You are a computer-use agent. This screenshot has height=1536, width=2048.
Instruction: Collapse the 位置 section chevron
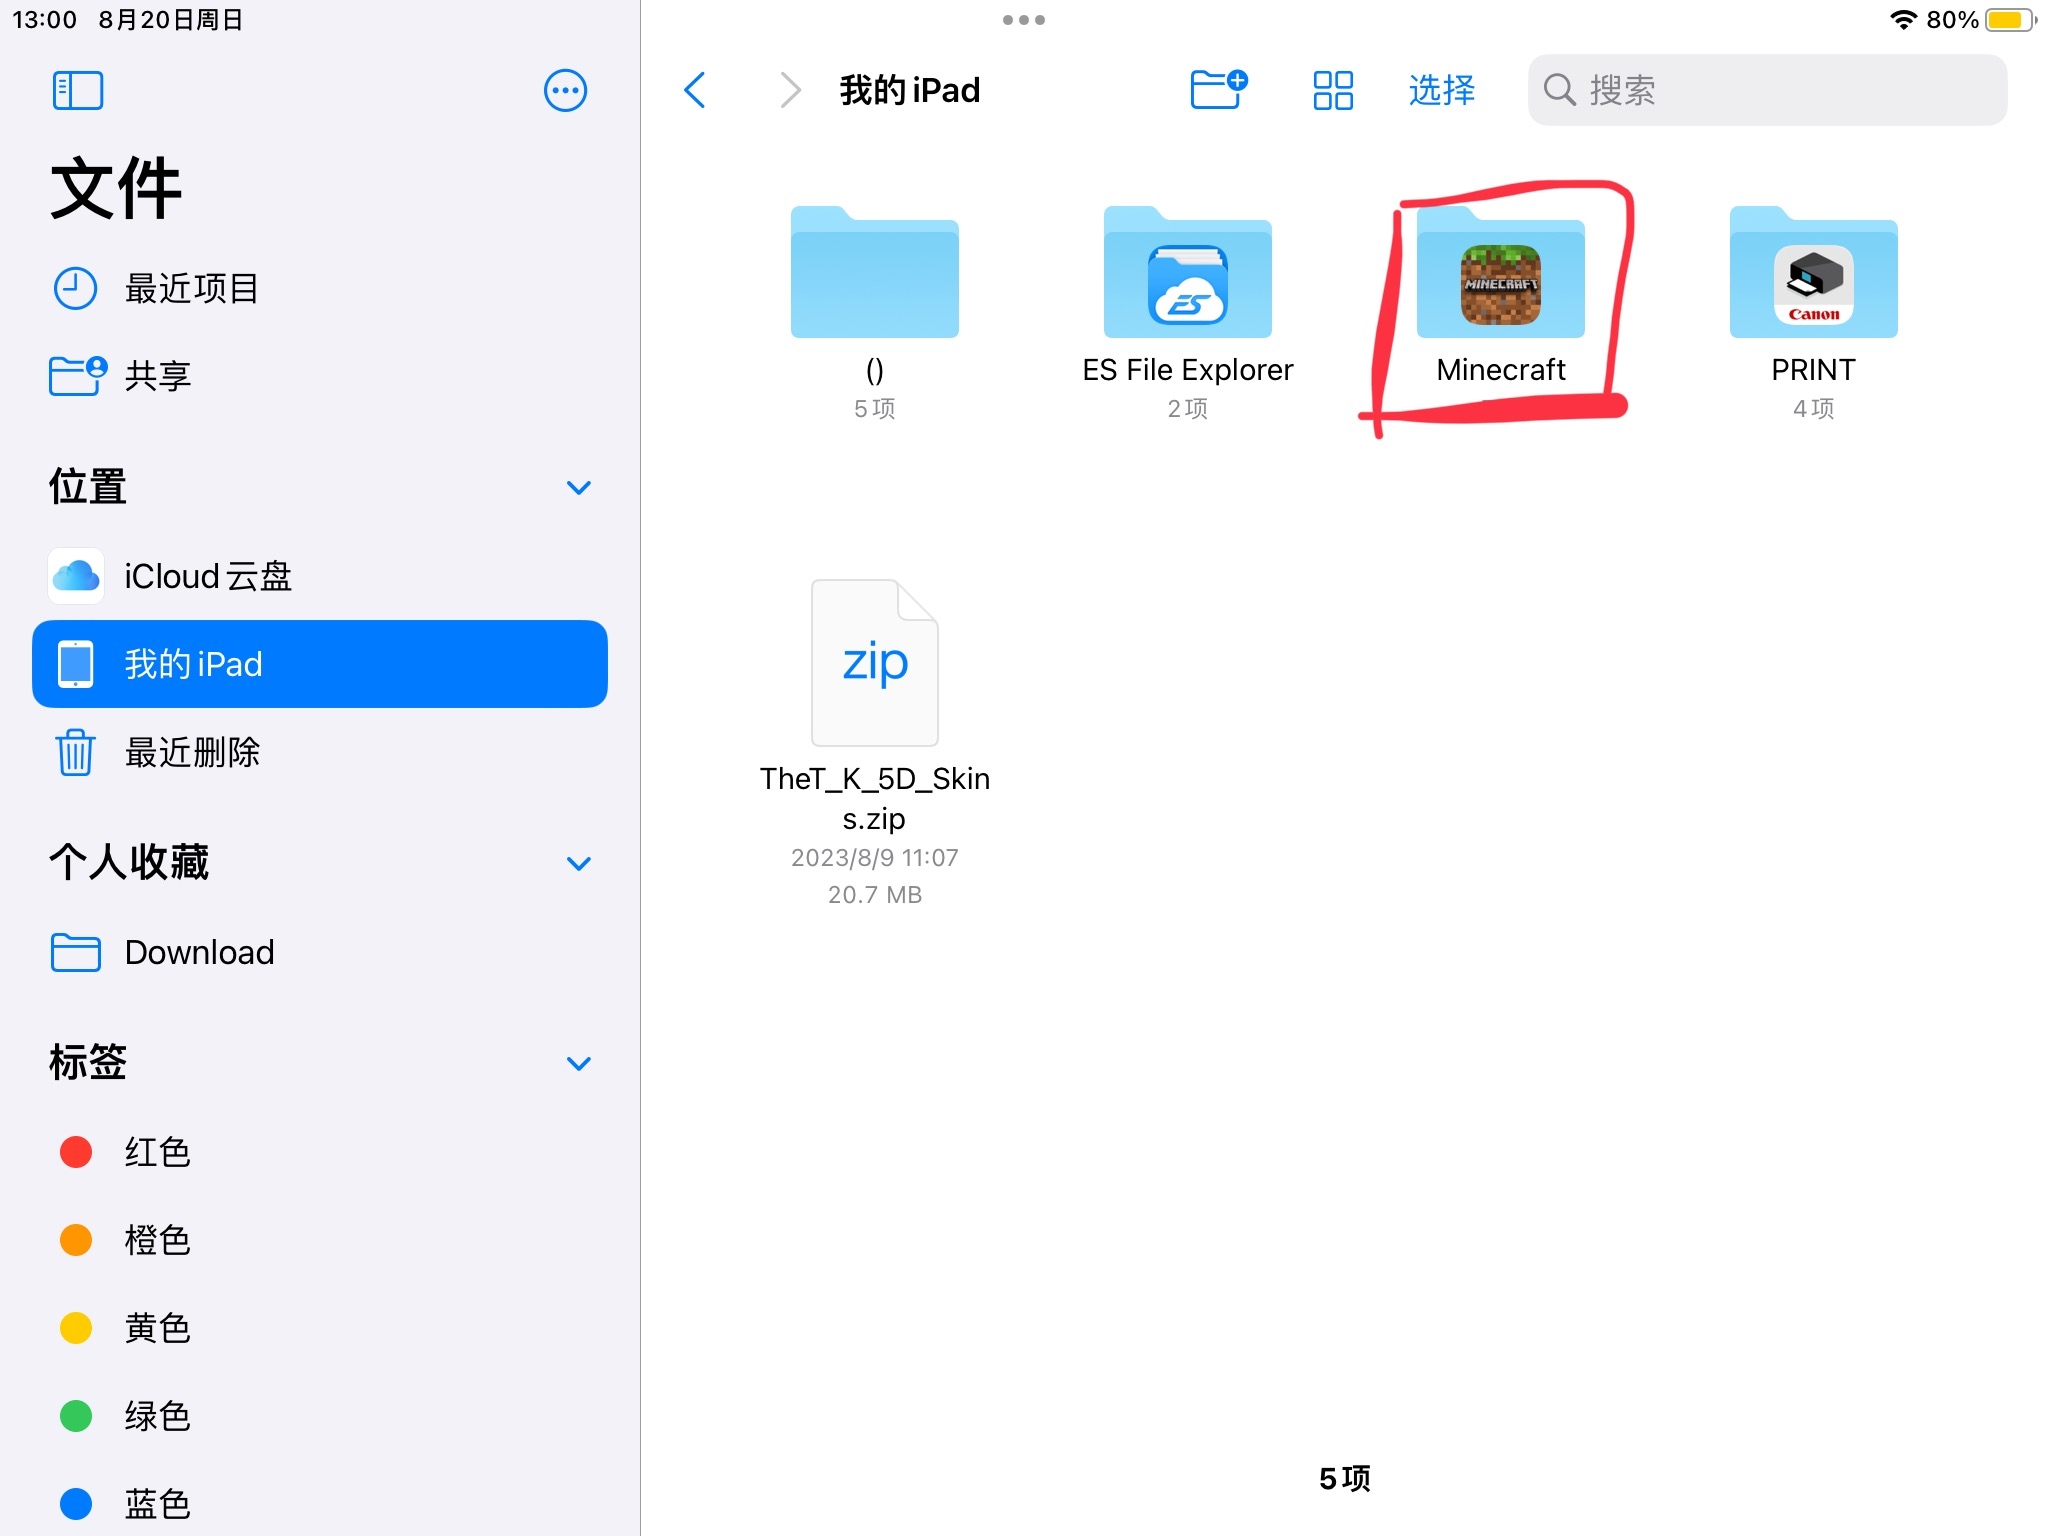tap(579, 487)
